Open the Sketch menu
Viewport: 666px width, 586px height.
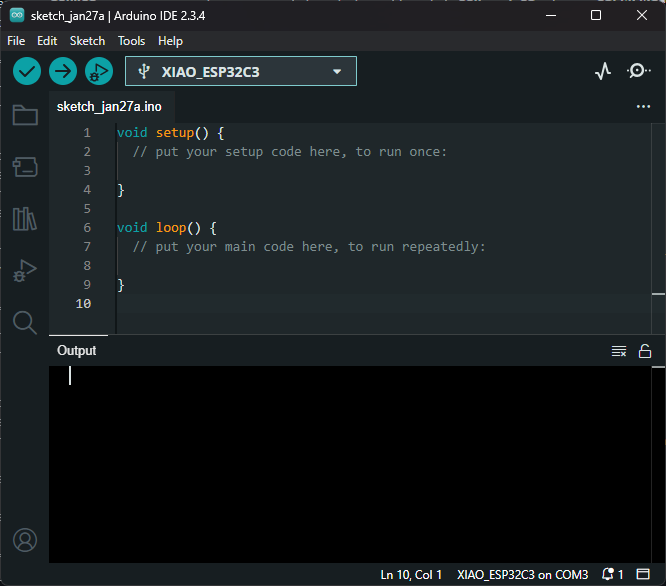87,41
